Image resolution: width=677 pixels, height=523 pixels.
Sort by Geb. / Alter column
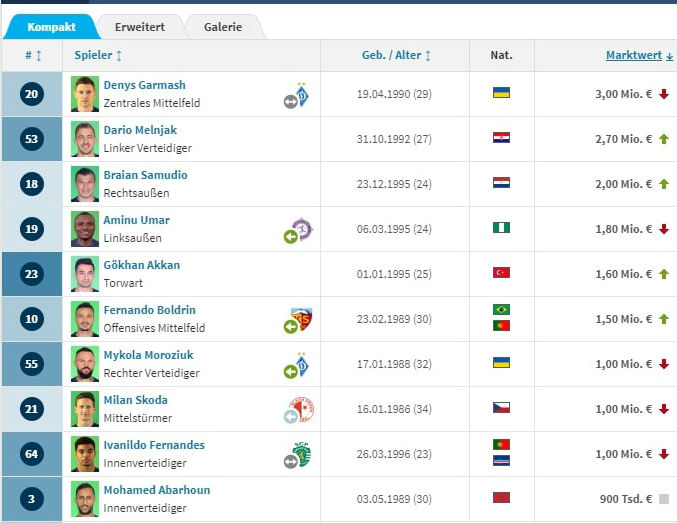396,55
